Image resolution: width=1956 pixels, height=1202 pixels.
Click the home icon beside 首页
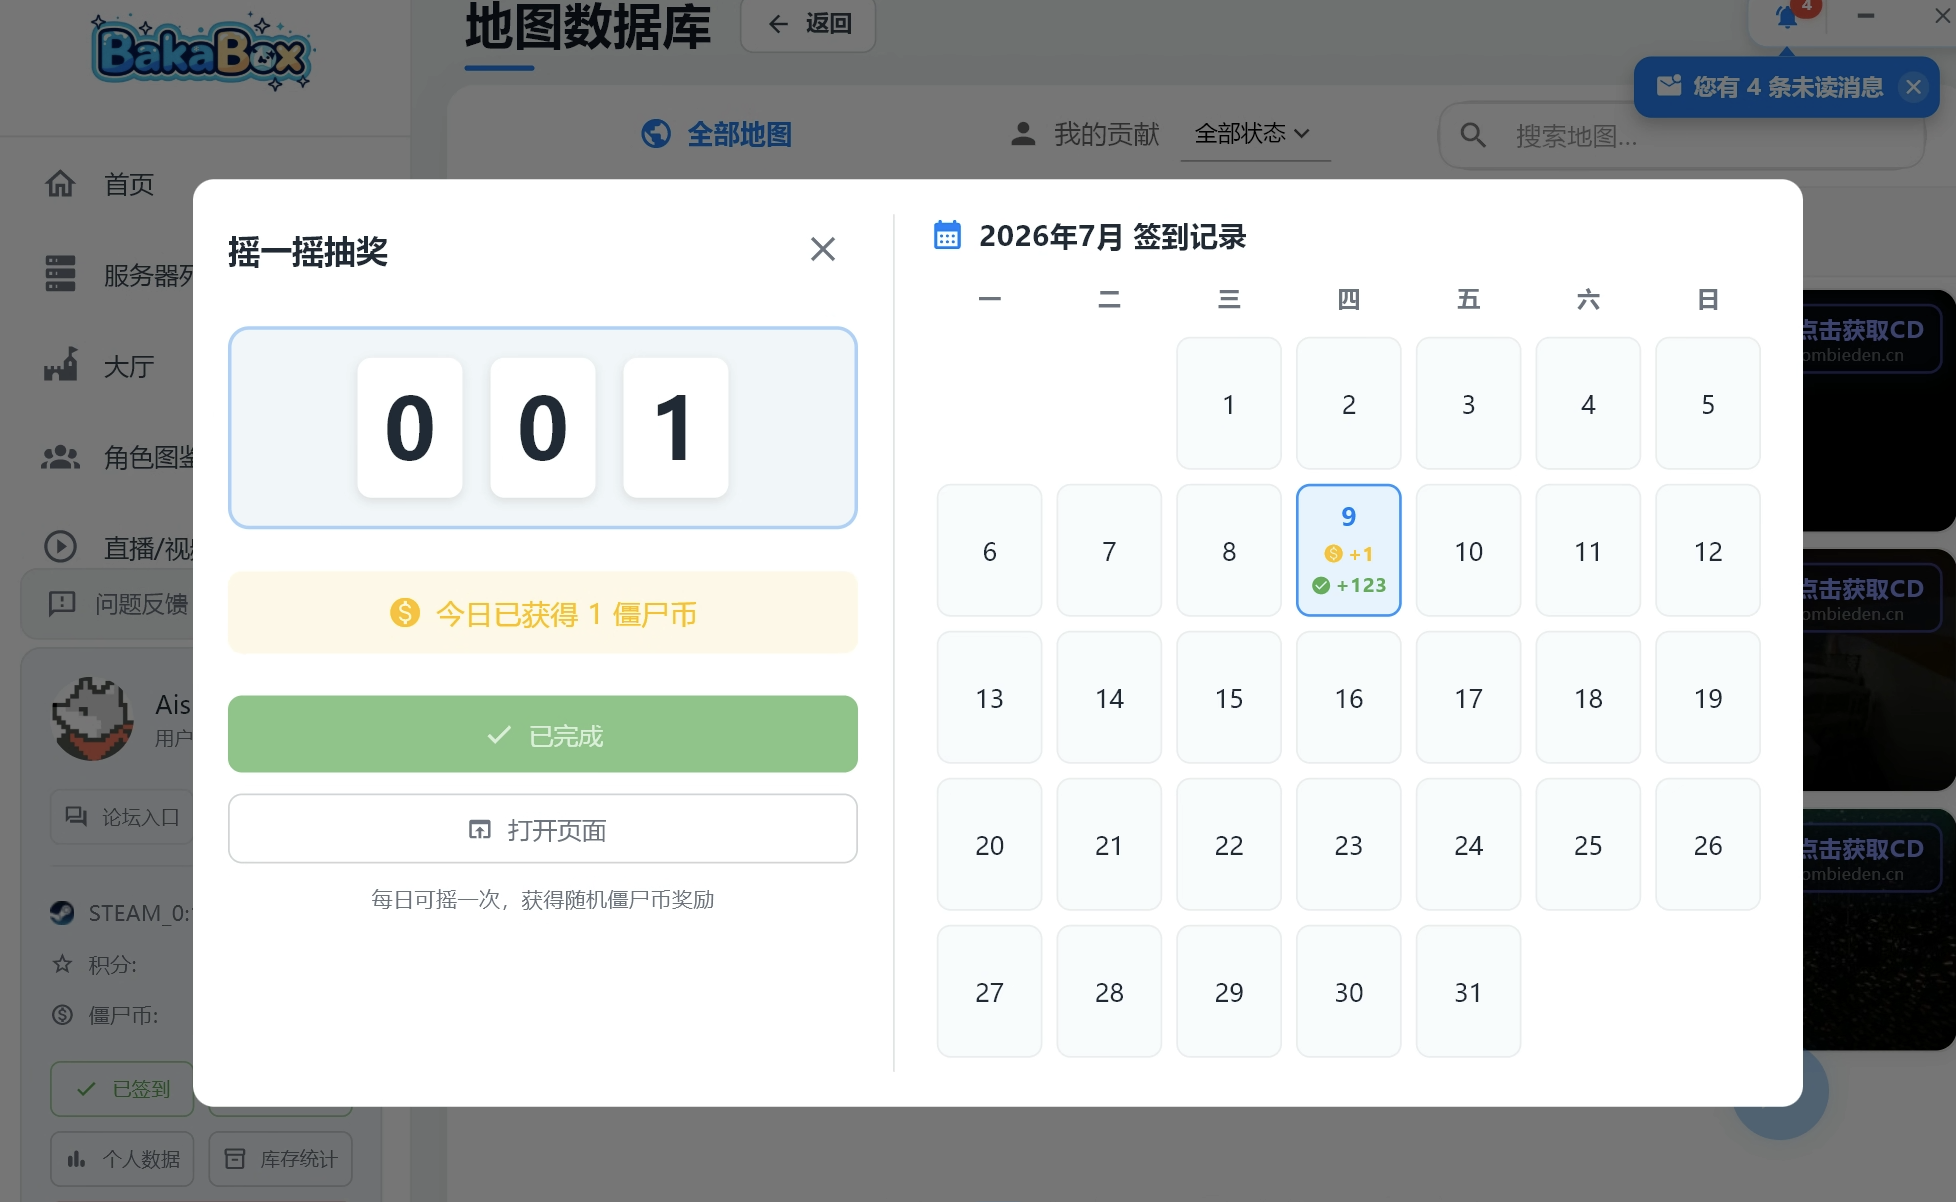(x=60, y=184)
